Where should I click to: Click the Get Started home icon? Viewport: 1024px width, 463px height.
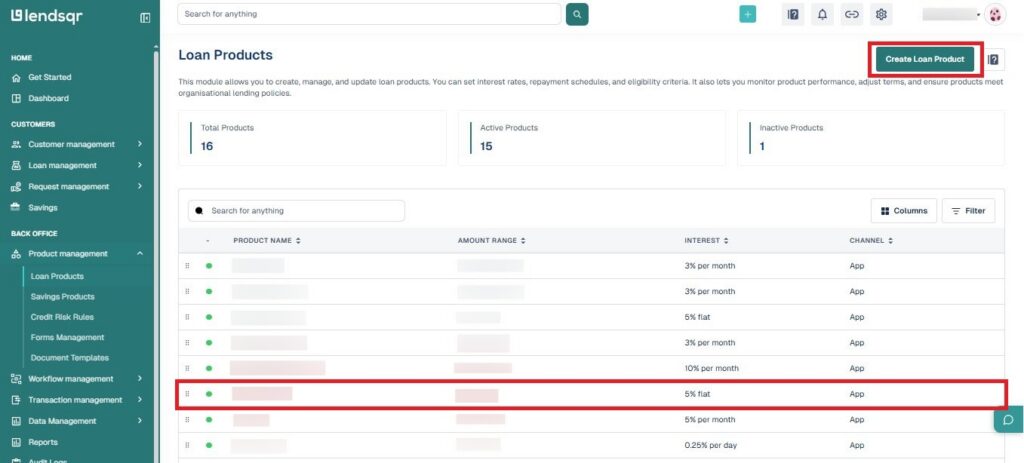pos(16,78)
